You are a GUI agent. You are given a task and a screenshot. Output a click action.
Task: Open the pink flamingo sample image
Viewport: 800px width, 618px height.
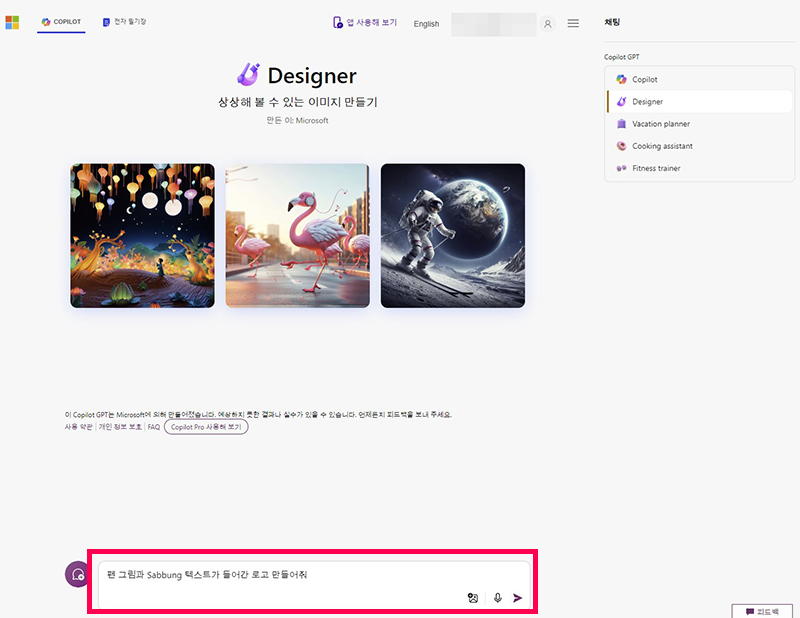tap(297, 235)
